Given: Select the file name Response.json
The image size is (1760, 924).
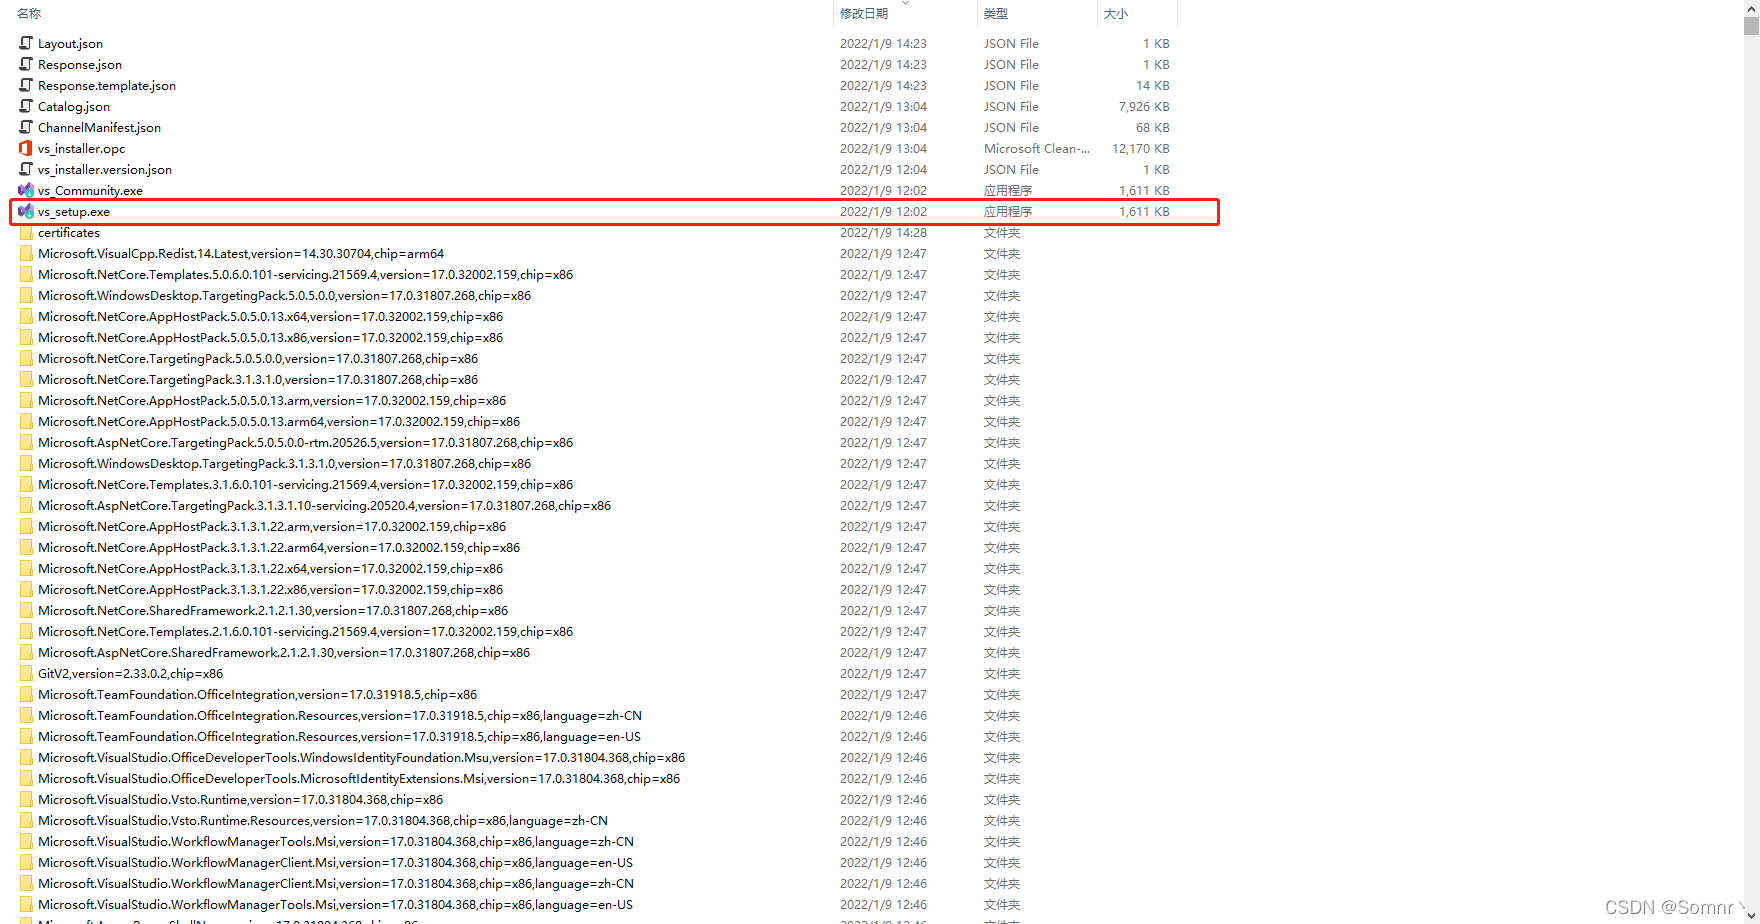Looking at the screenshot, I should [80, 64].
